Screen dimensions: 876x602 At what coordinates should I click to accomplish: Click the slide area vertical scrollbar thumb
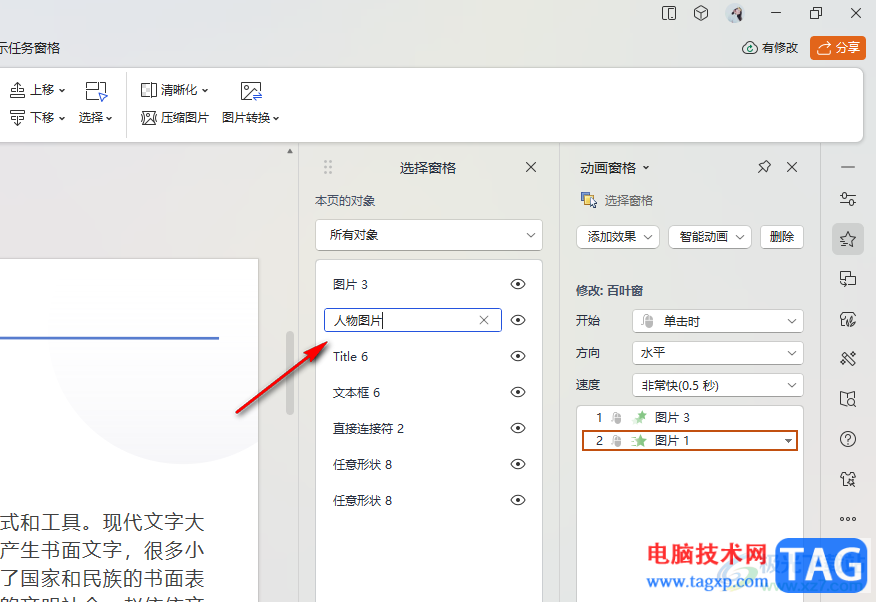click(x=289, y=372)
